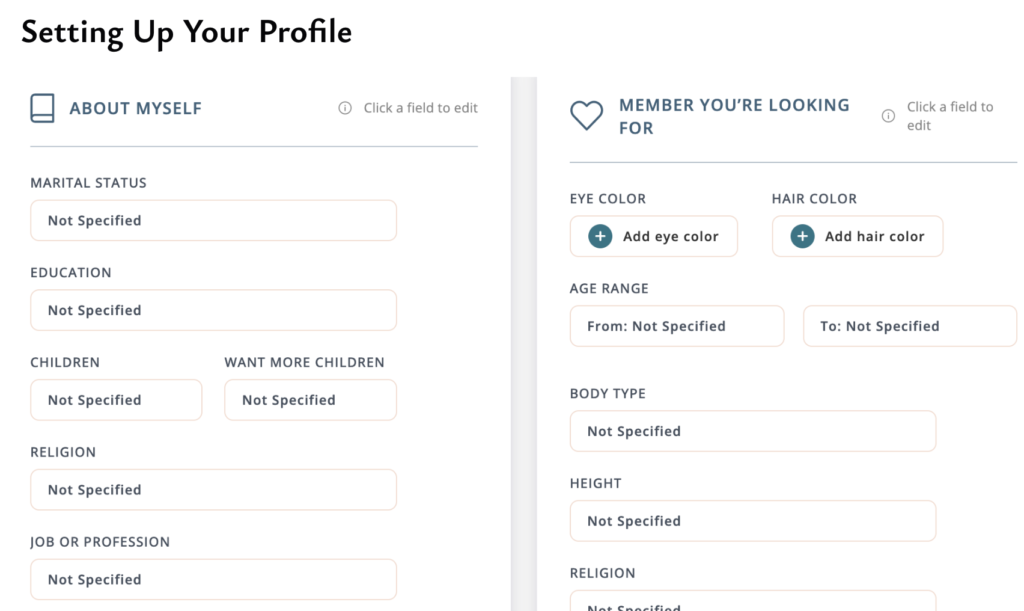The width and height of the screenshot is (1024, 611).
Task: Open the BODY TYPE selector
Action: tap(752, 430)
